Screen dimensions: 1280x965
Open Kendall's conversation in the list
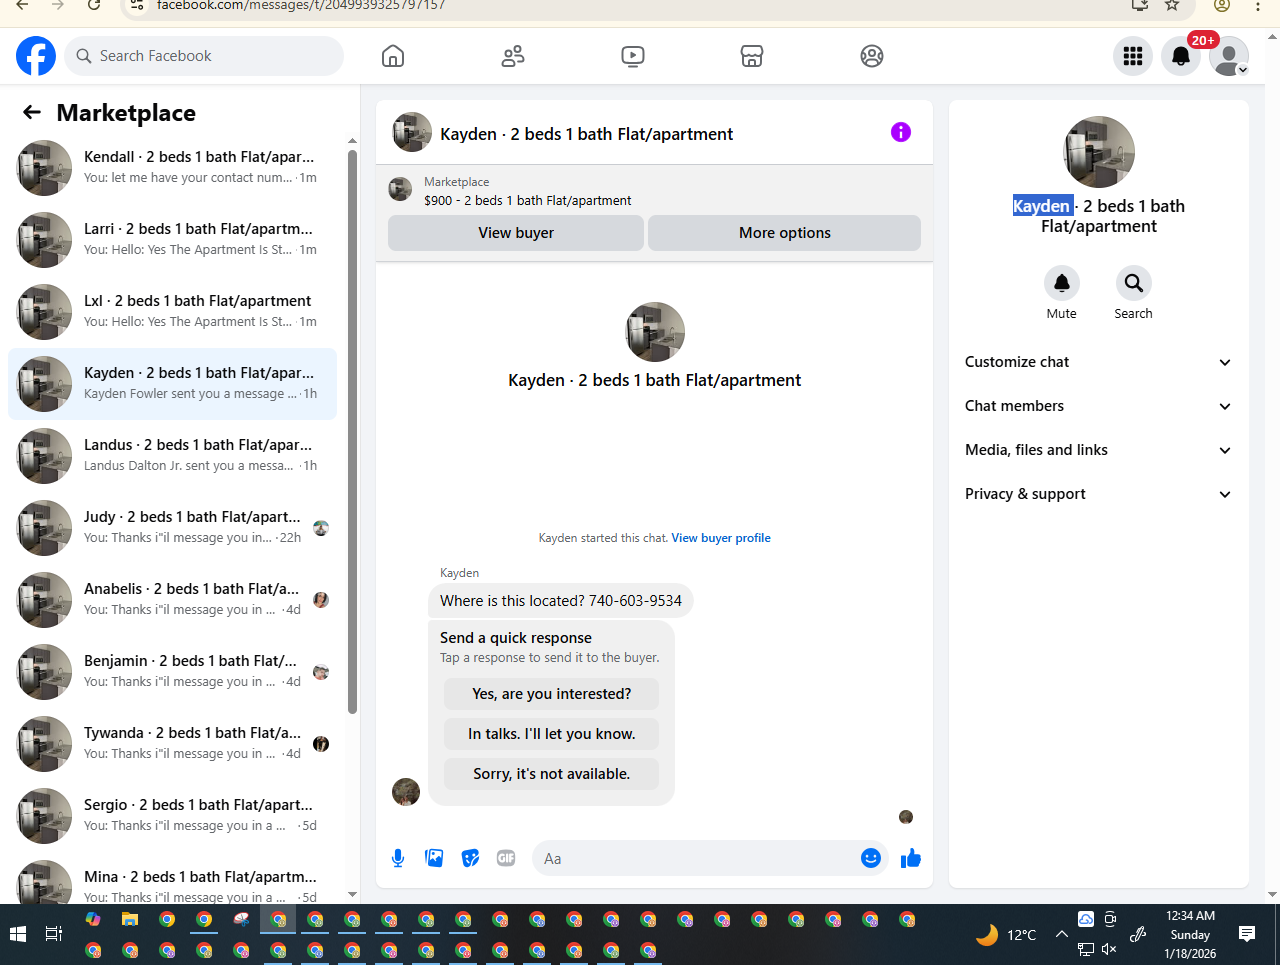[172, 168]
